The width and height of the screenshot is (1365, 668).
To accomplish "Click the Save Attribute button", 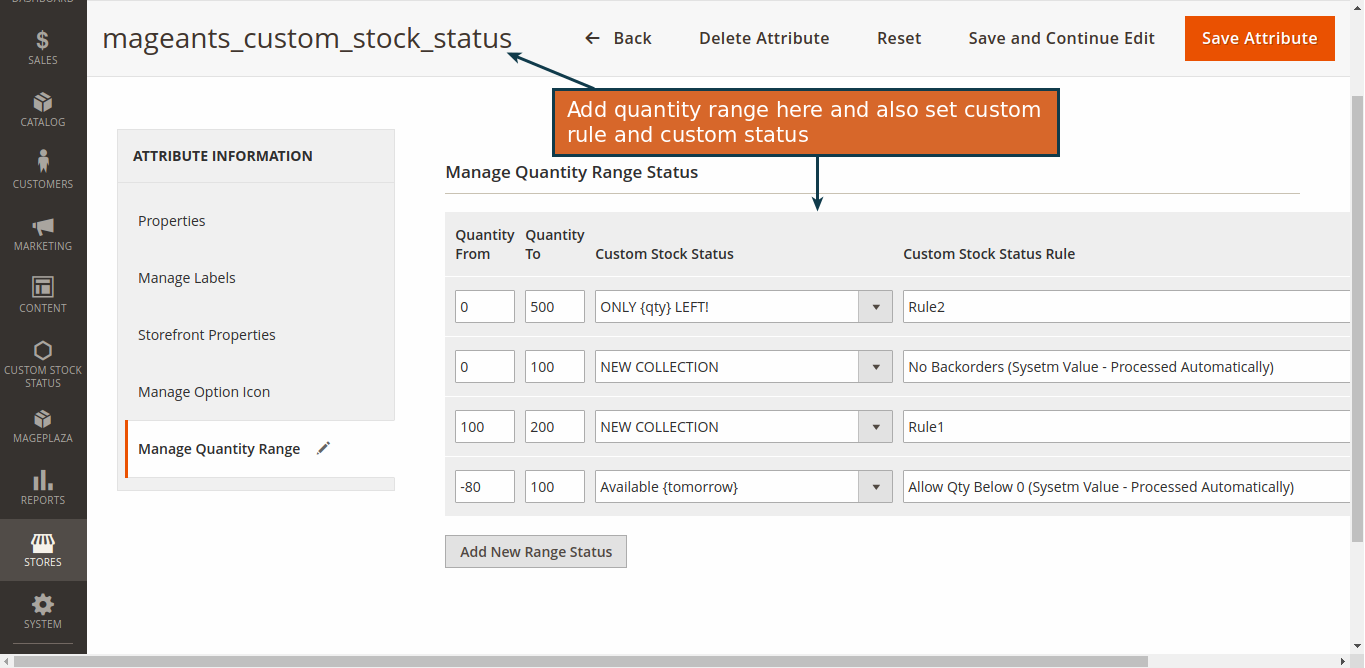I will [x=1259, y=38].
